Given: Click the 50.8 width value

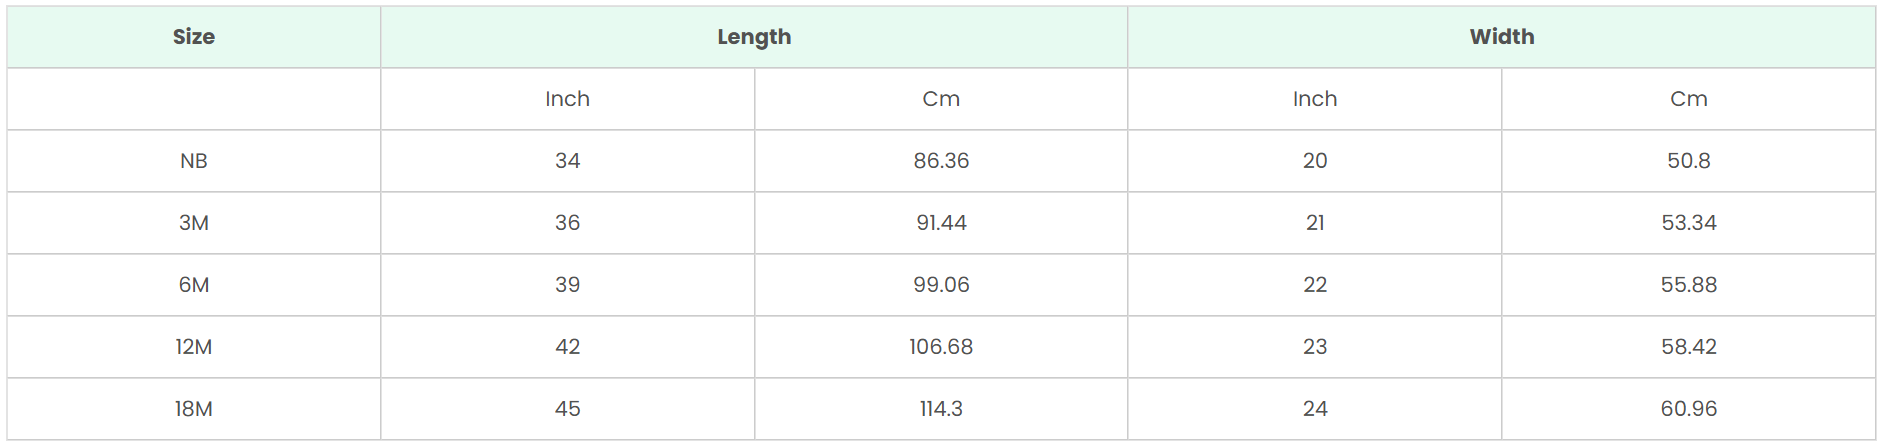Looking at the screenshot, I should pos(1689,161).
